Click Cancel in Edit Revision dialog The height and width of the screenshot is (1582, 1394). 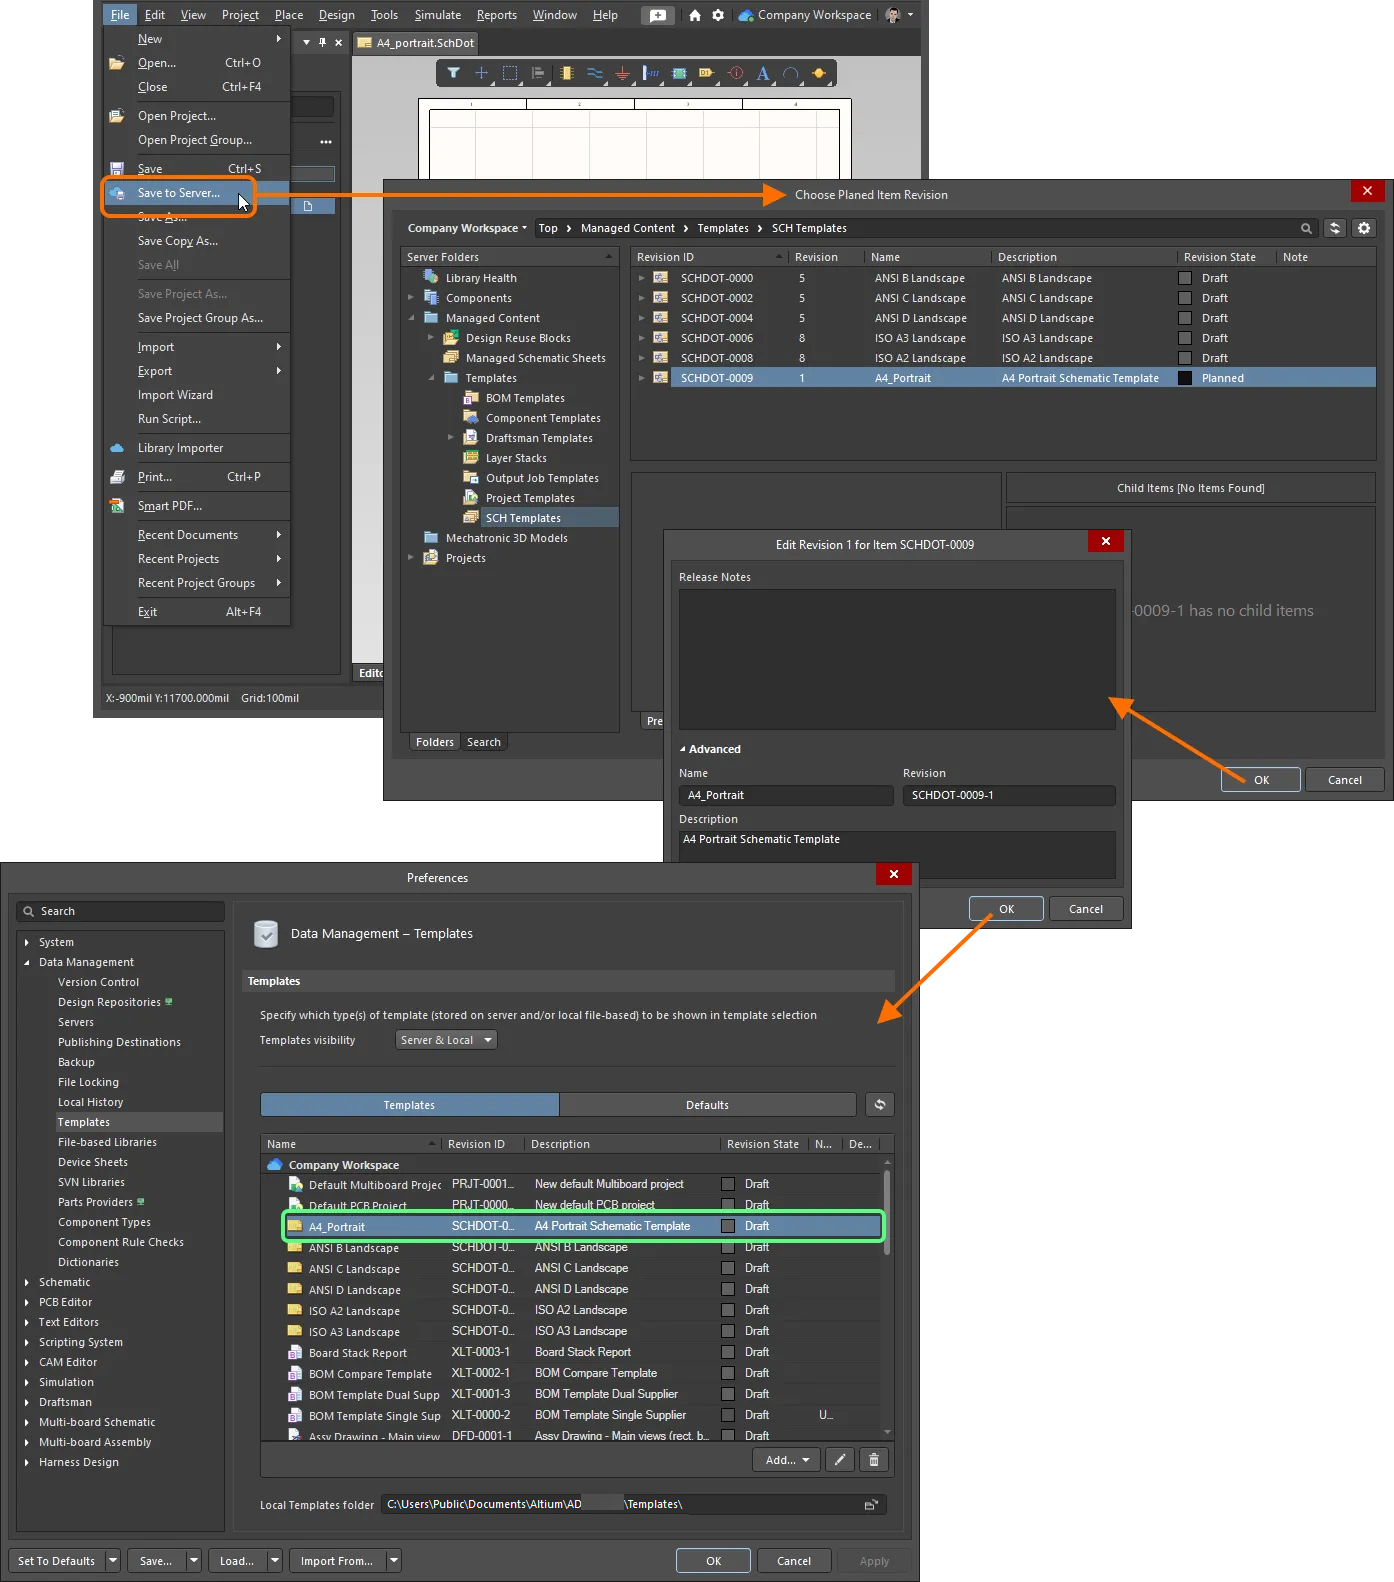[x=1085, y=909]
